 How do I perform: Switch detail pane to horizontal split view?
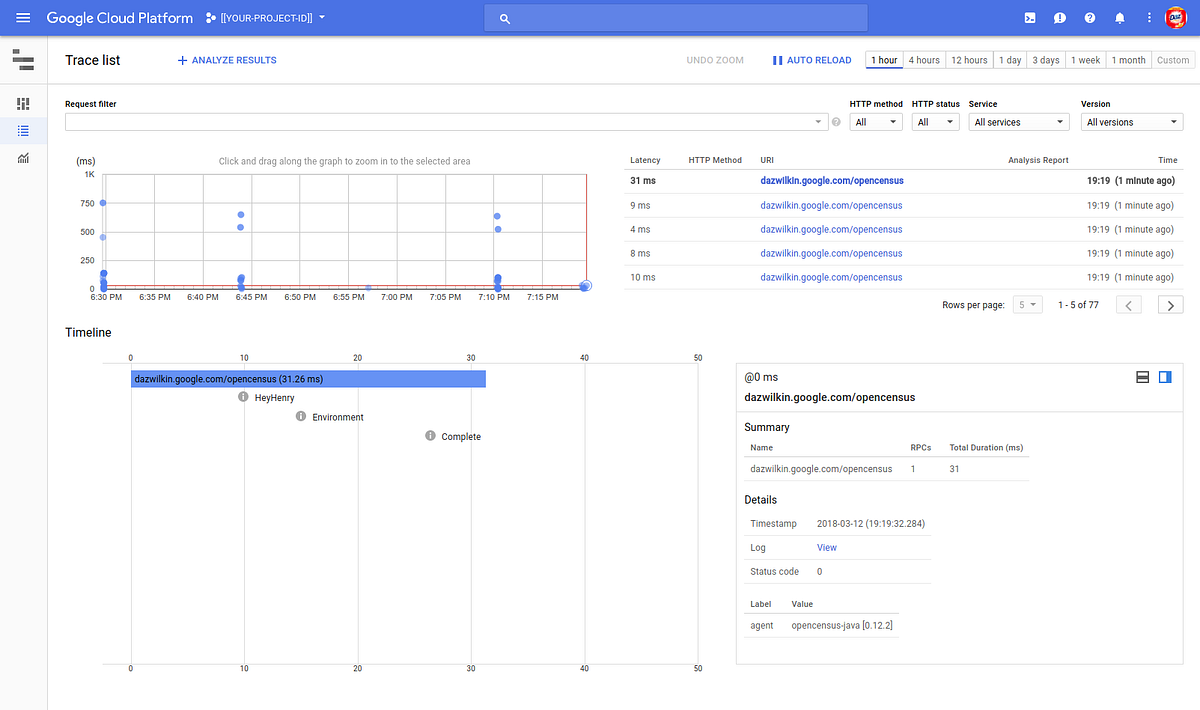(1142, 377)
